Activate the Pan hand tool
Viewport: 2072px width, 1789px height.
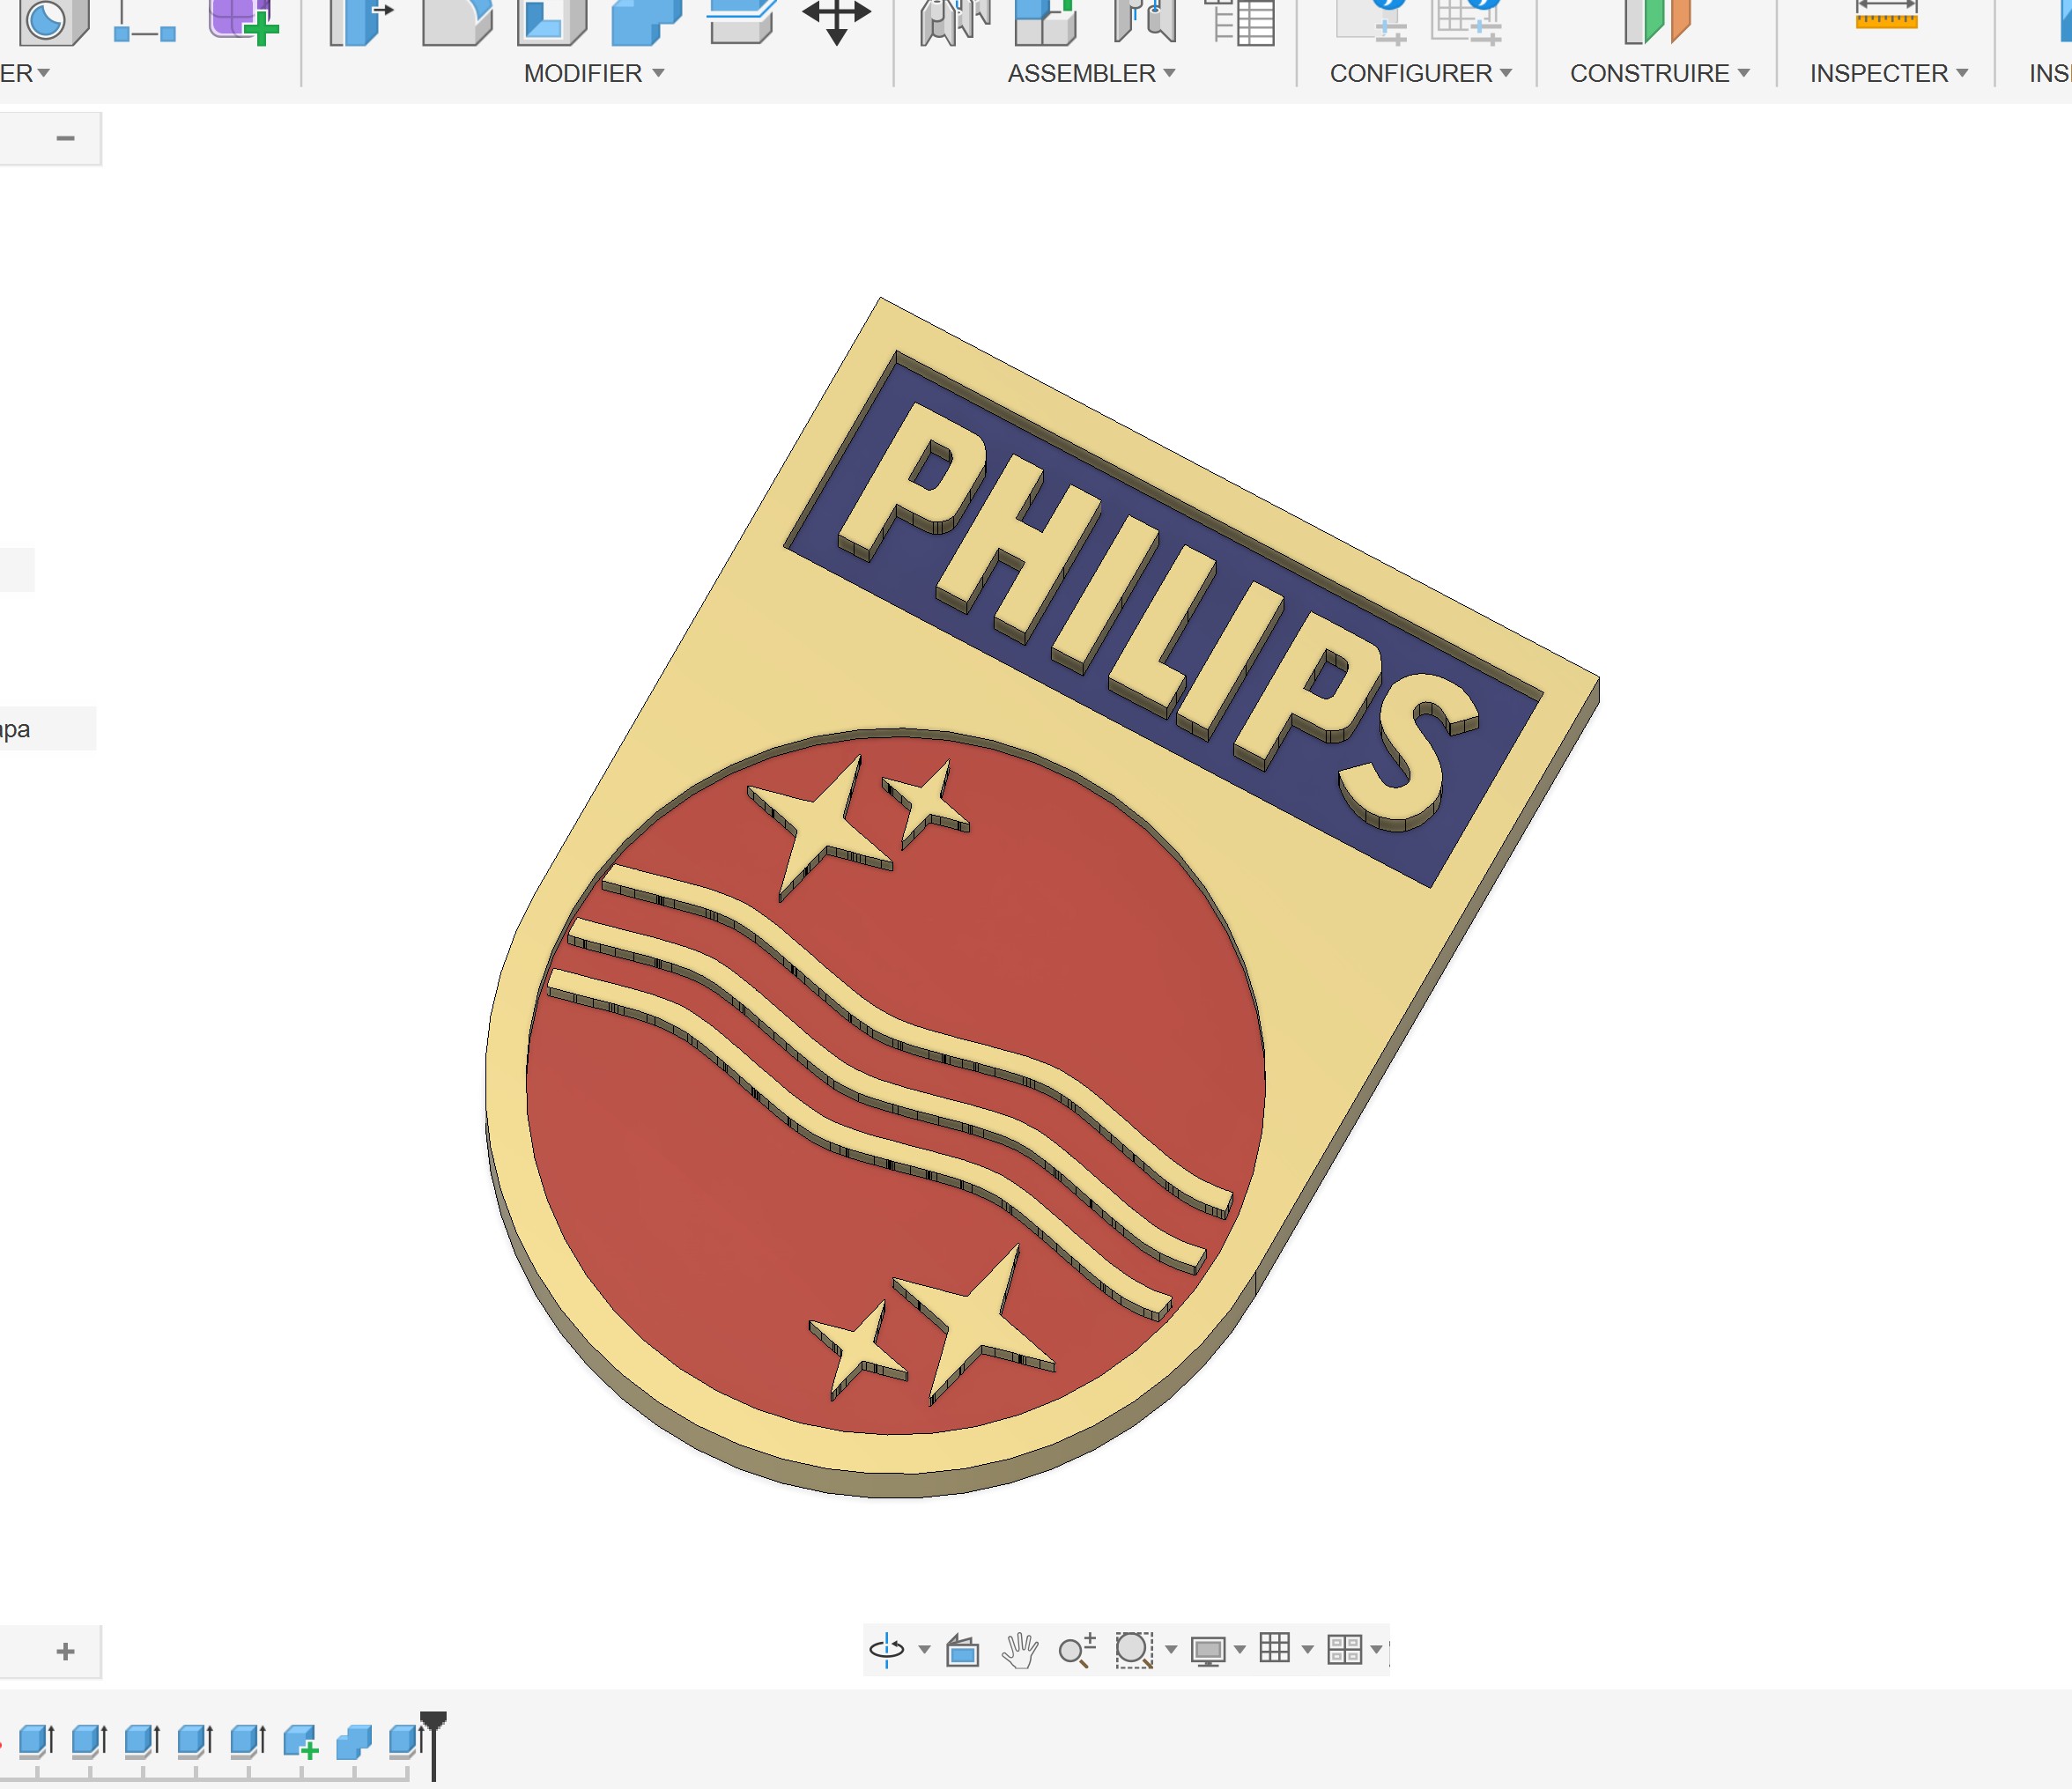point(1020,1649)
